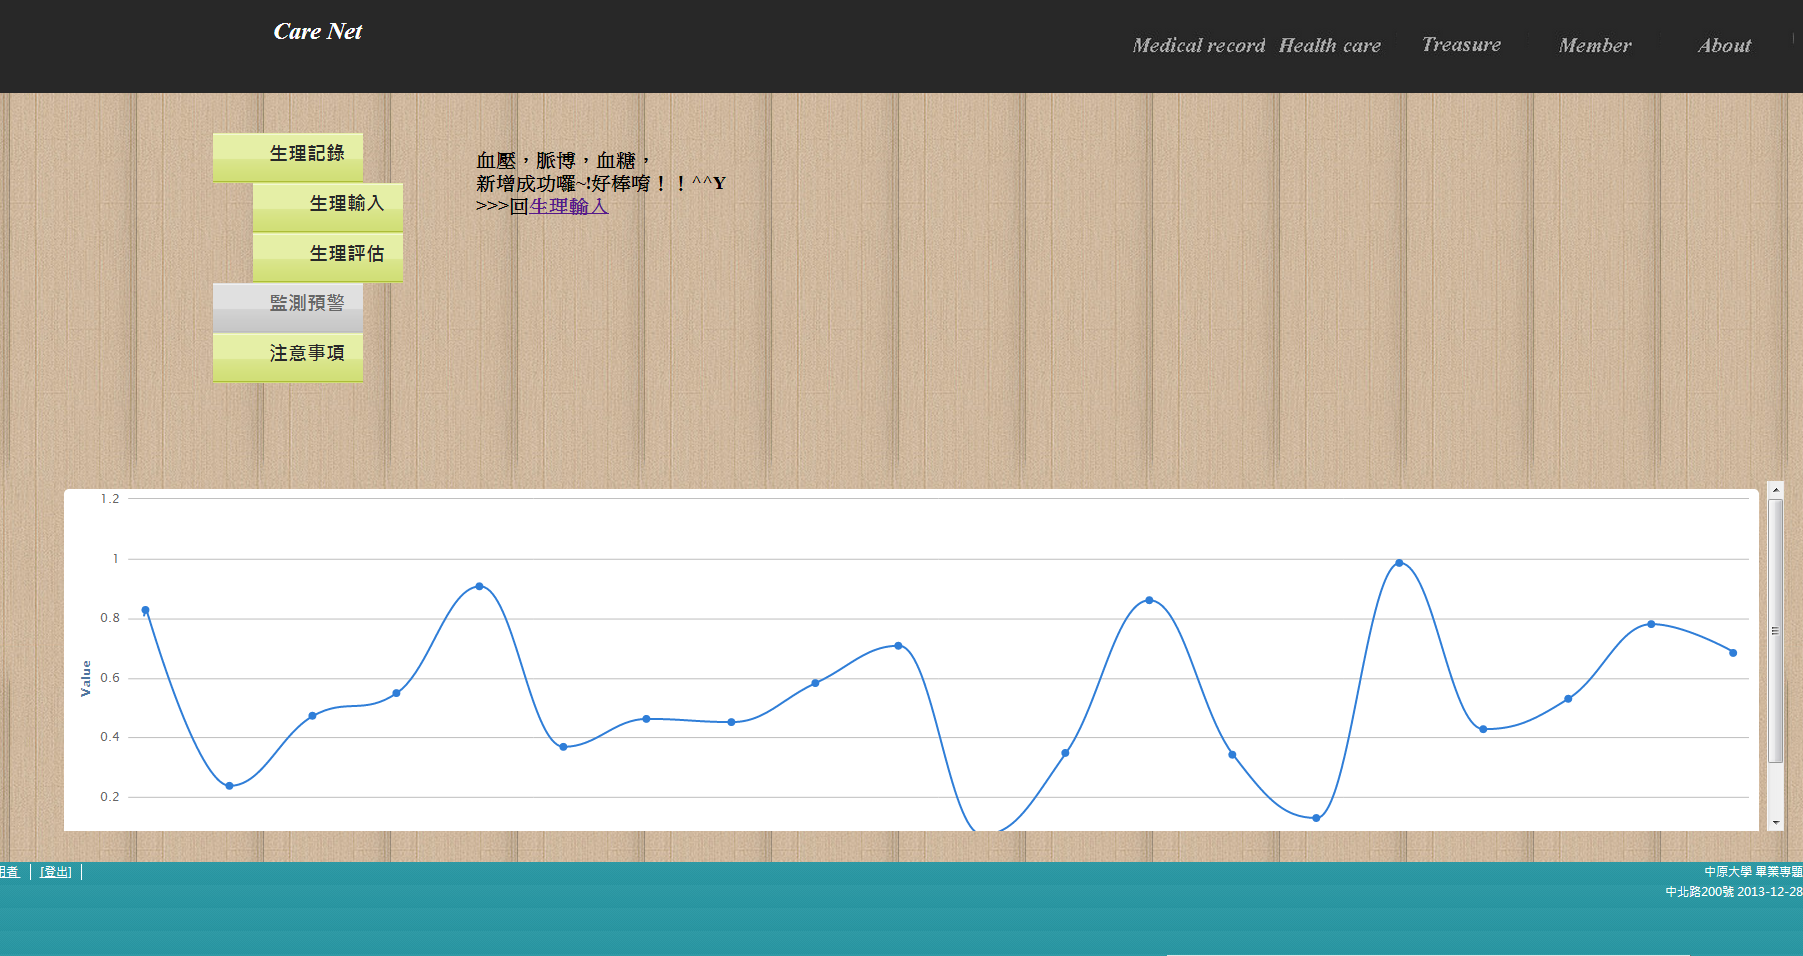The height and width of the screenshot is (956, 1803).
Task: Click the Care Net logo
Action: (x=318, y=32)
